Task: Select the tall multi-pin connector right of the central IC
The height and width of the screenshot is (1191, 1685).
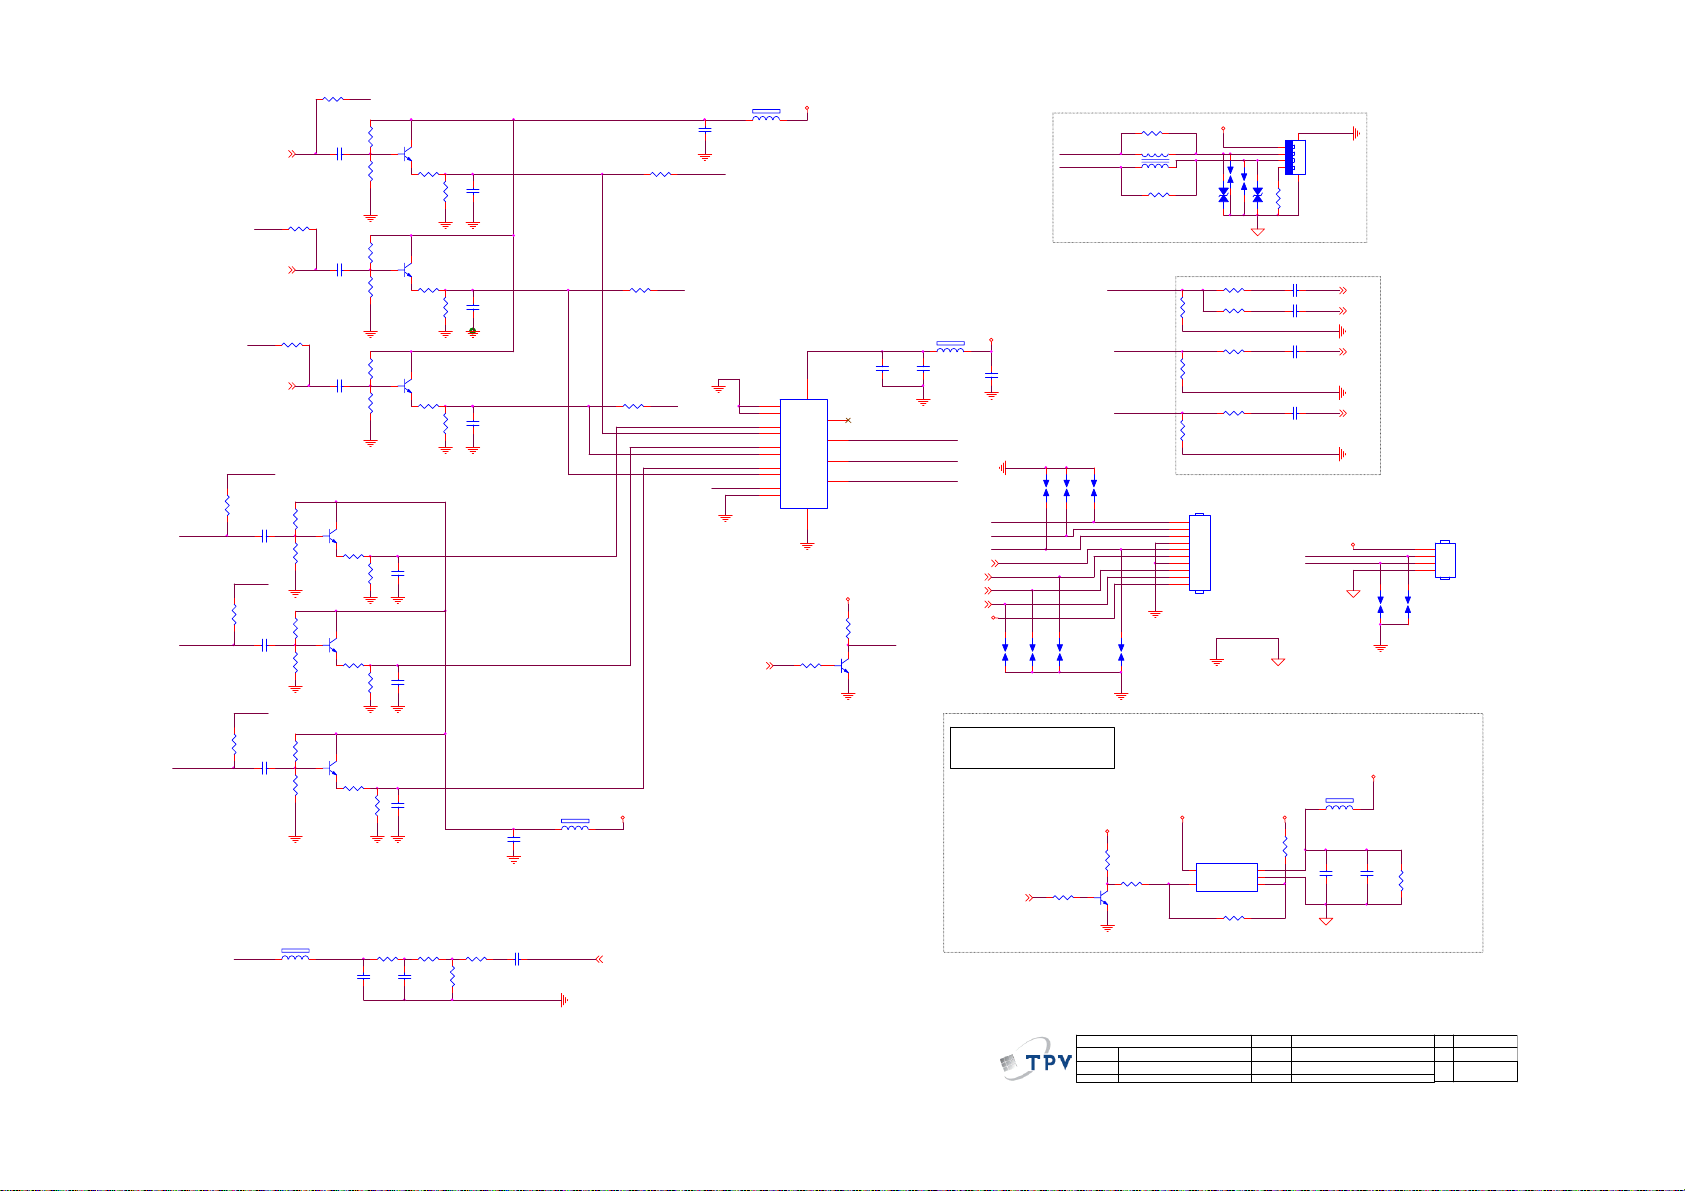Action: 1200,553
